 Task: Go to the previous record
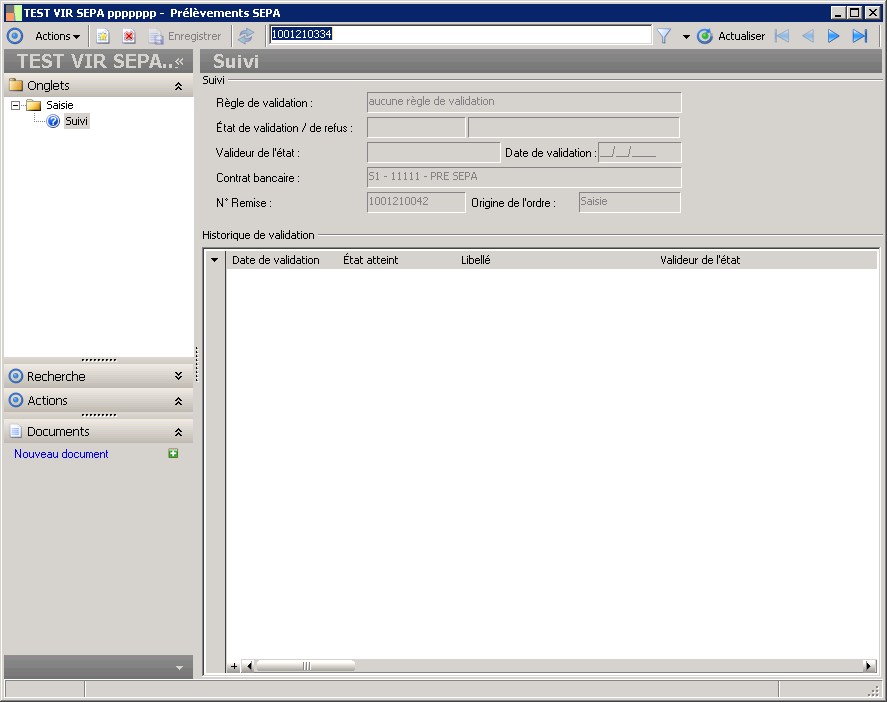[808, 36]
